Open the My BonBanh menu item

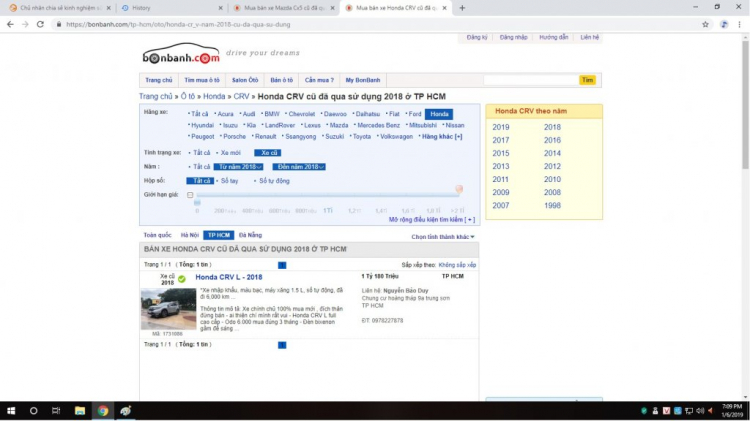[x=363, y=80]
